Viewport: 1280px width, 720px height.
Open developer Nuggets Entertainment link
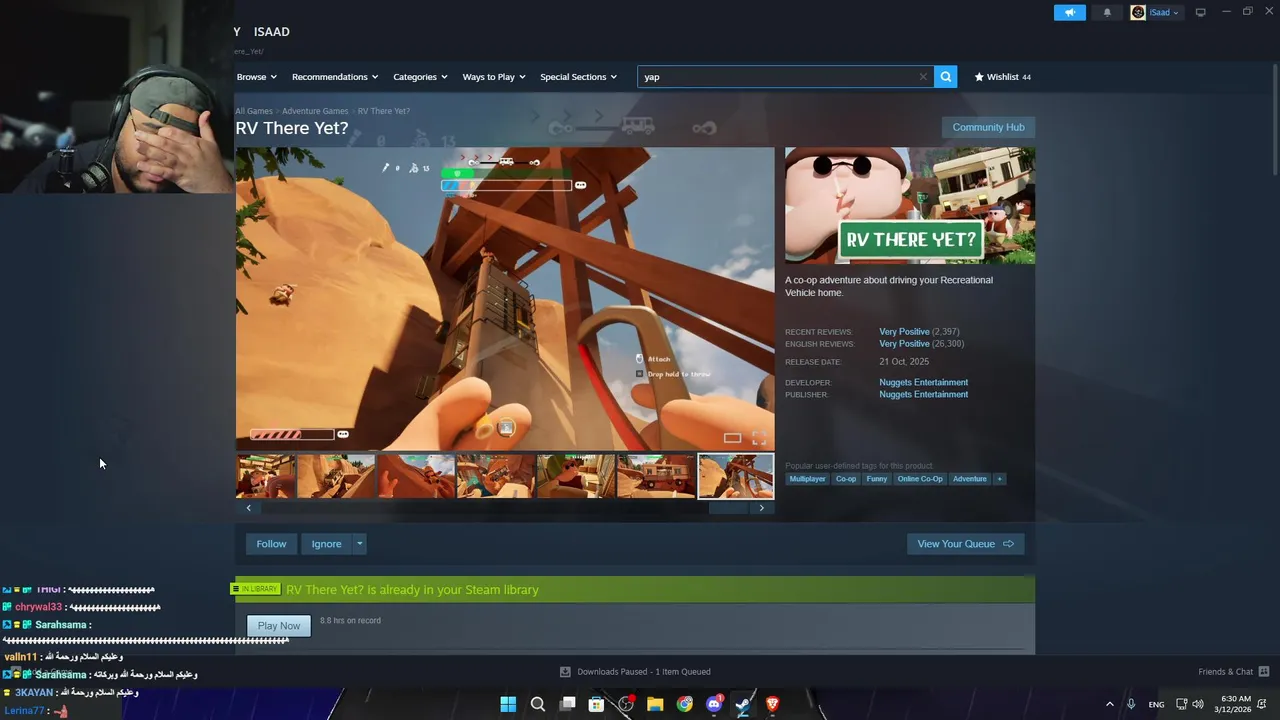coord(923,382)
